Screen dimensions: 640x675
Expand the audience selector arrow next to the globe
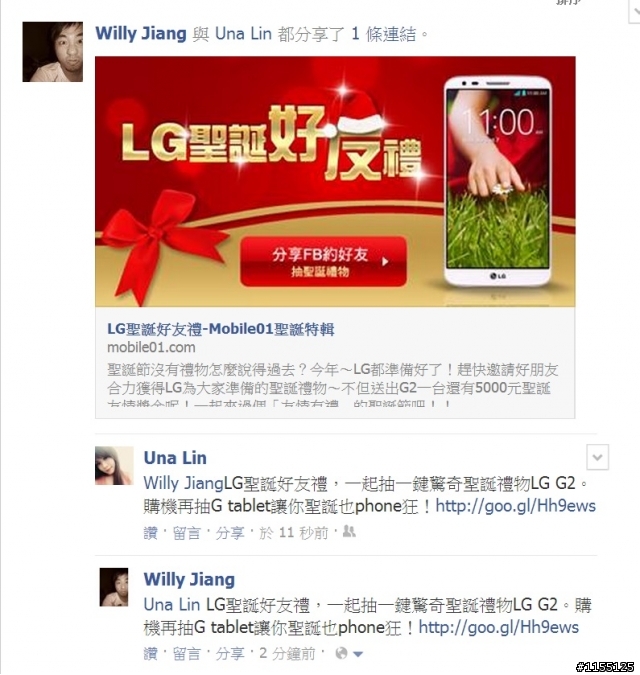coord(358,654)
